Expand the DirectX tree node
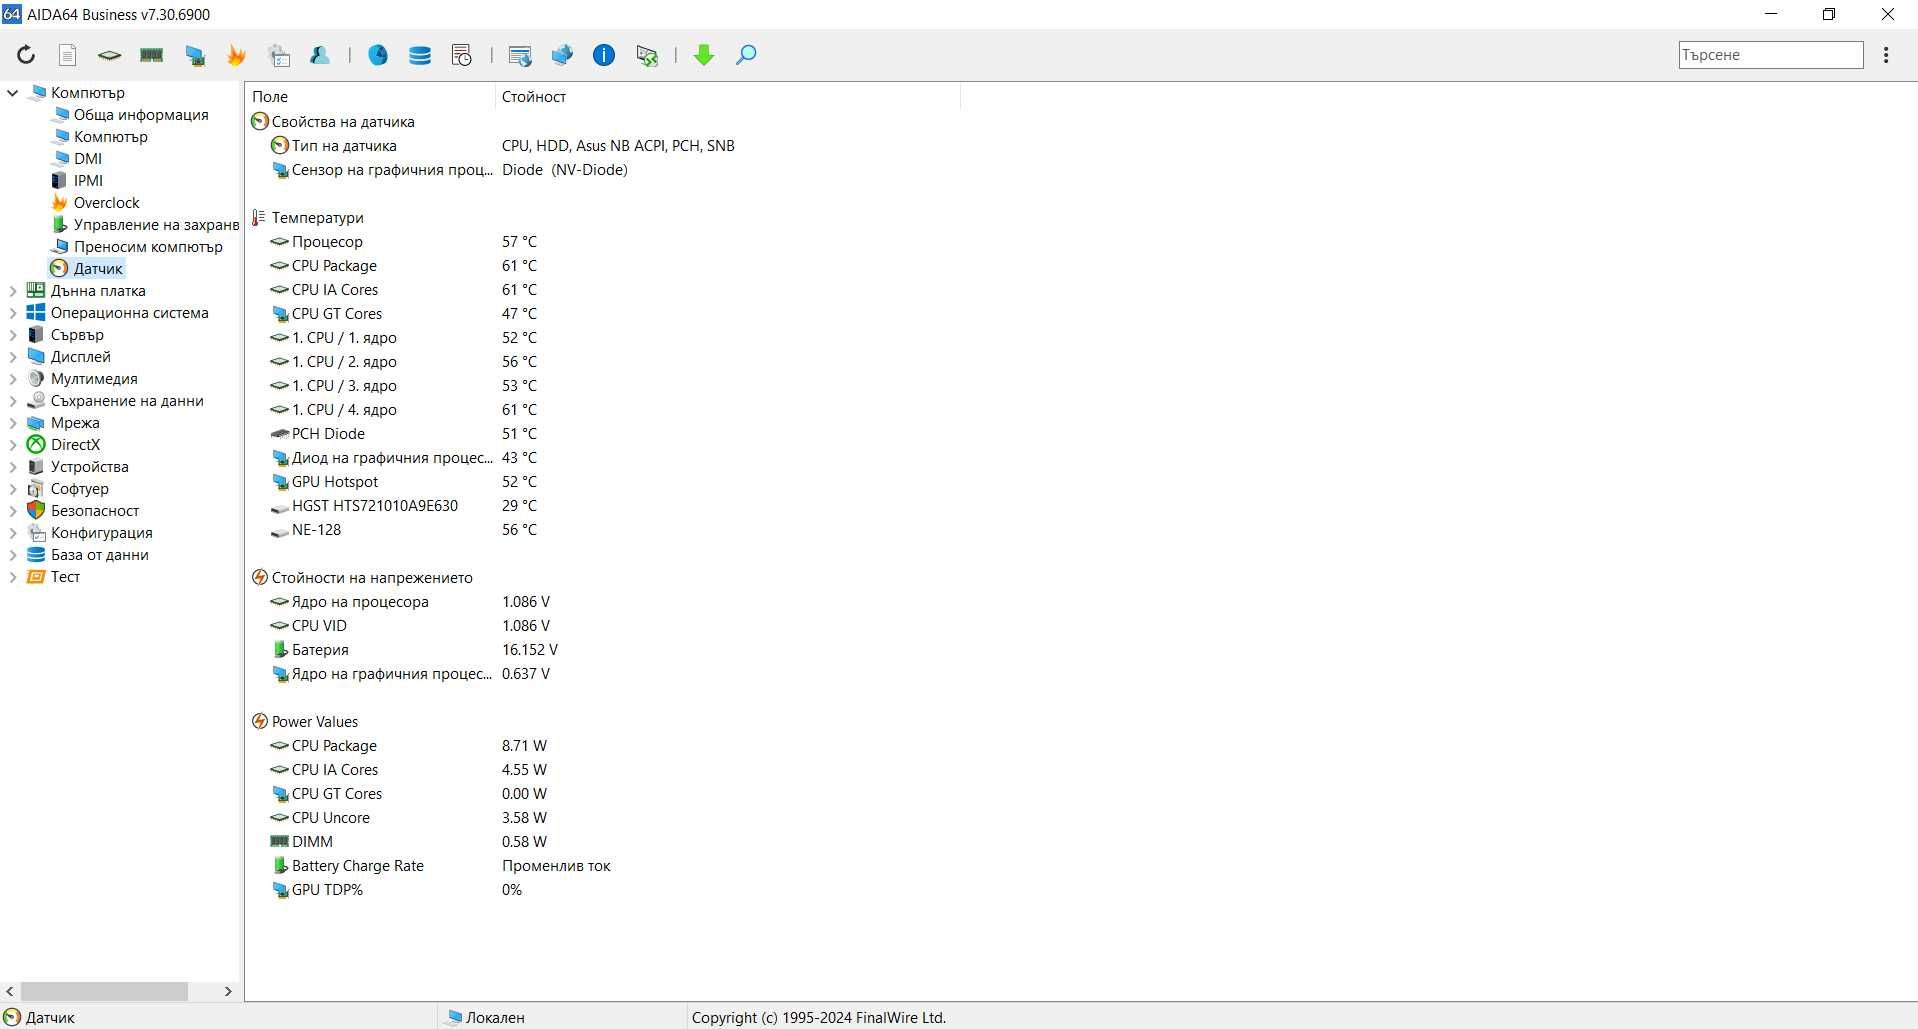 pos(12,445)
